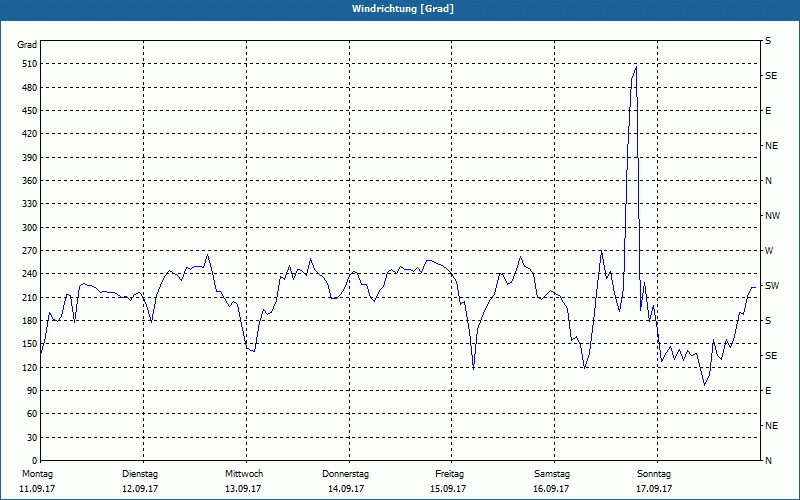Screen dimensions: 800x500
Task: Click the '360' y-axis tick label
Action: pyautogui.click(x=30, y=181)
